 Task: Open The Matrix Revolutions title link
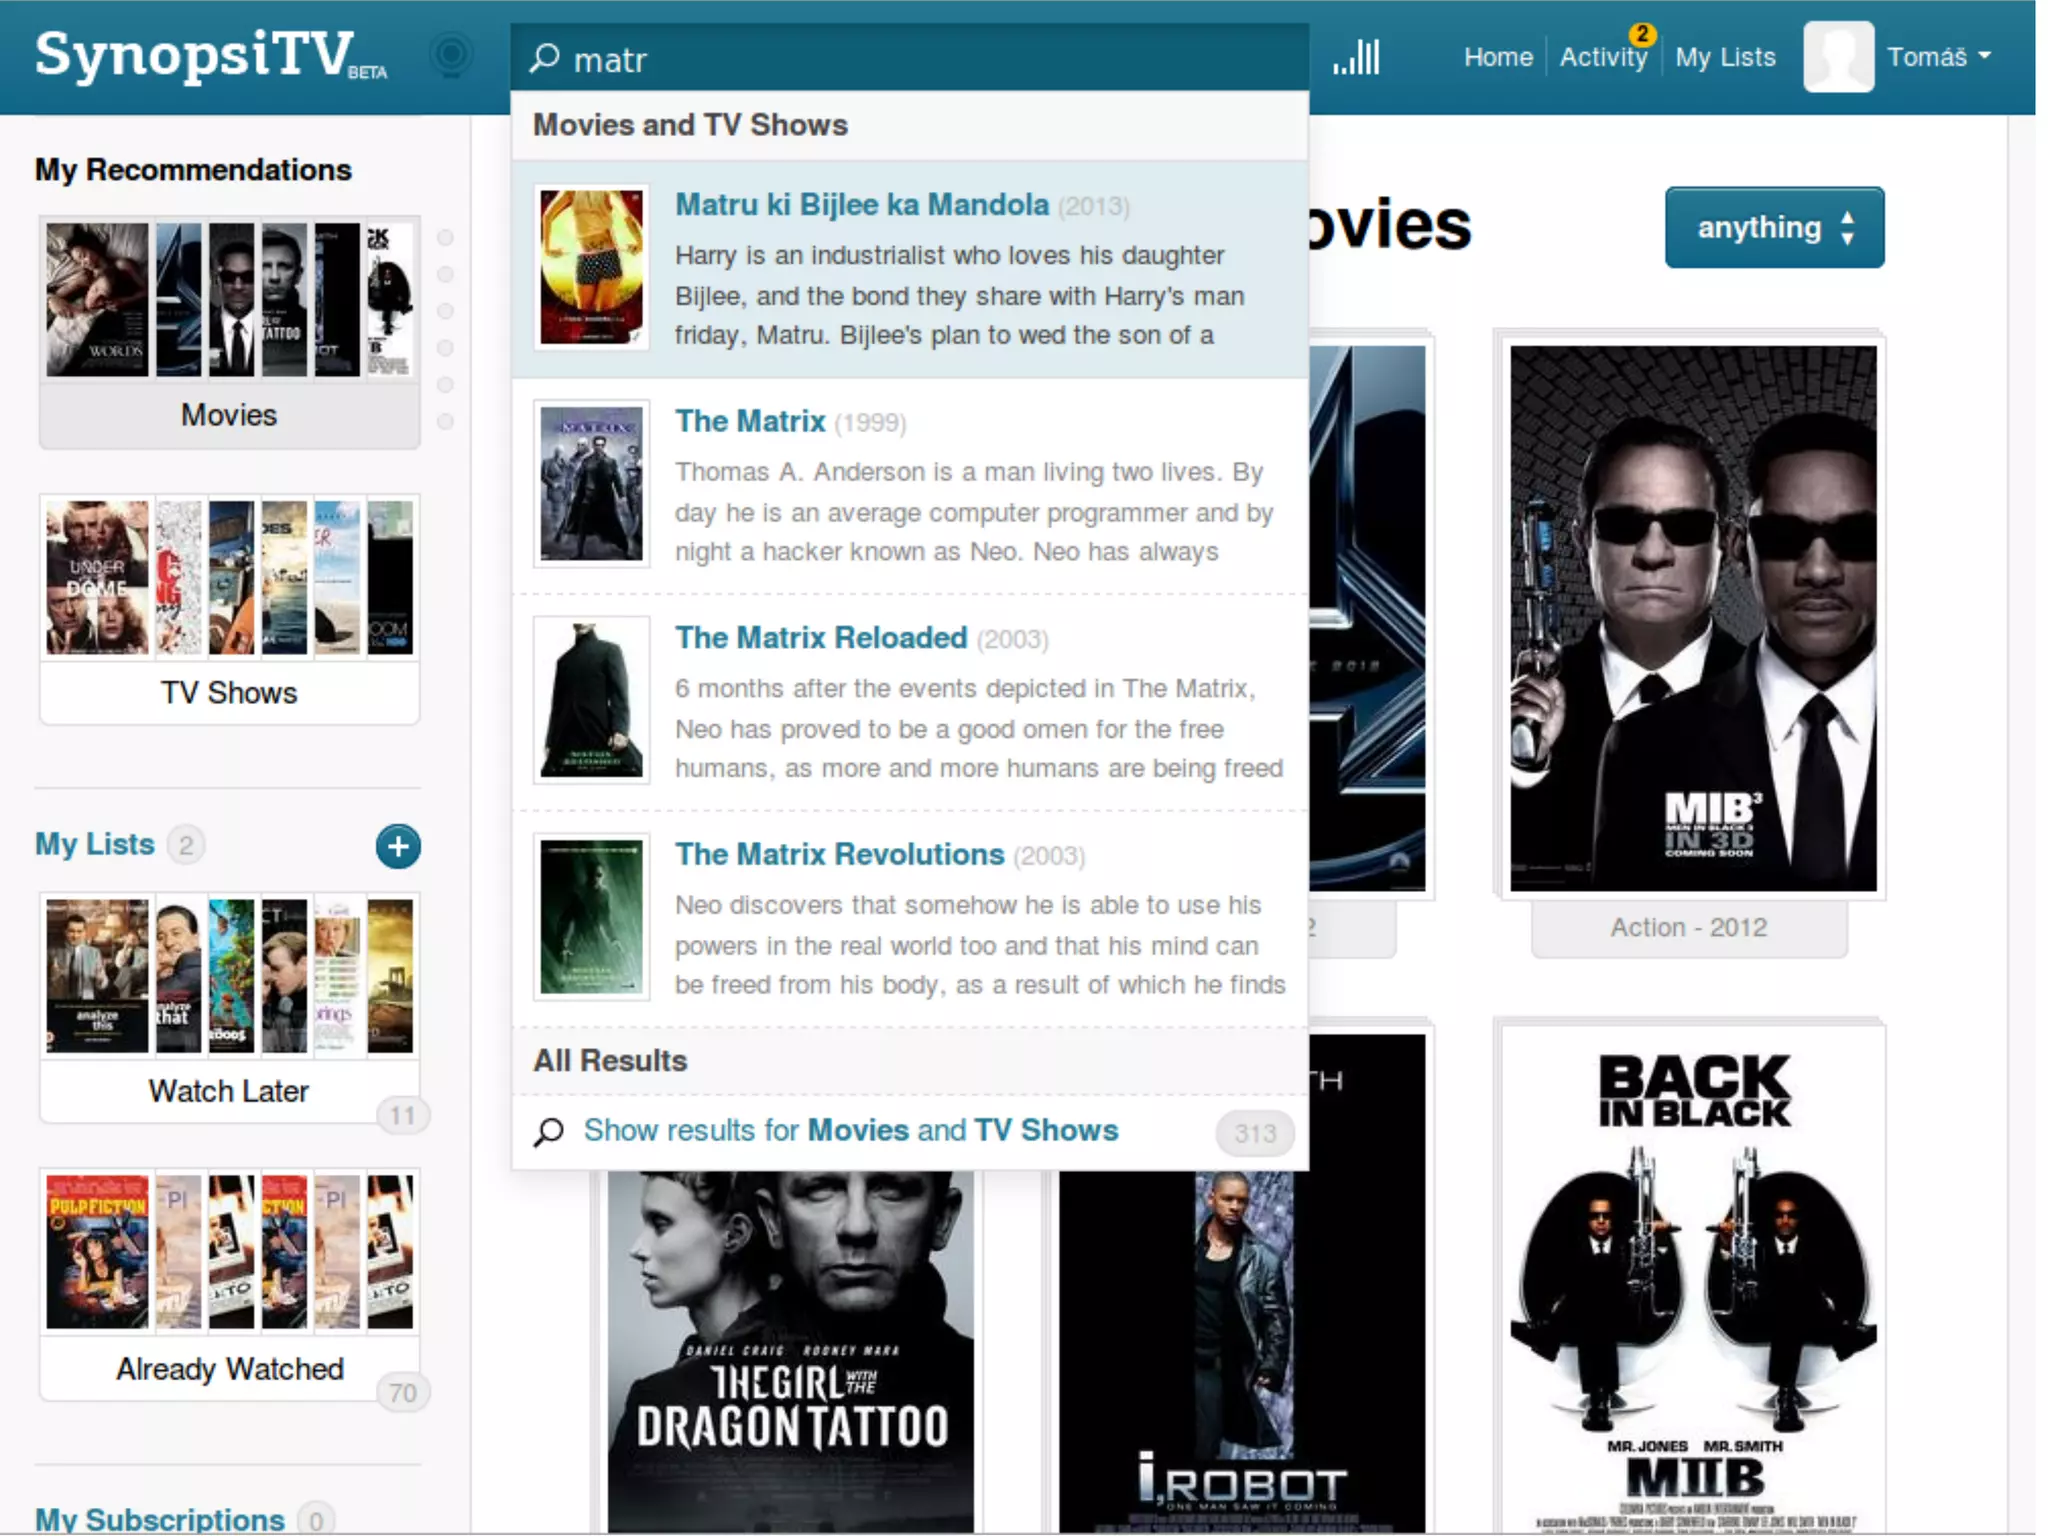[x=838, y=855]
